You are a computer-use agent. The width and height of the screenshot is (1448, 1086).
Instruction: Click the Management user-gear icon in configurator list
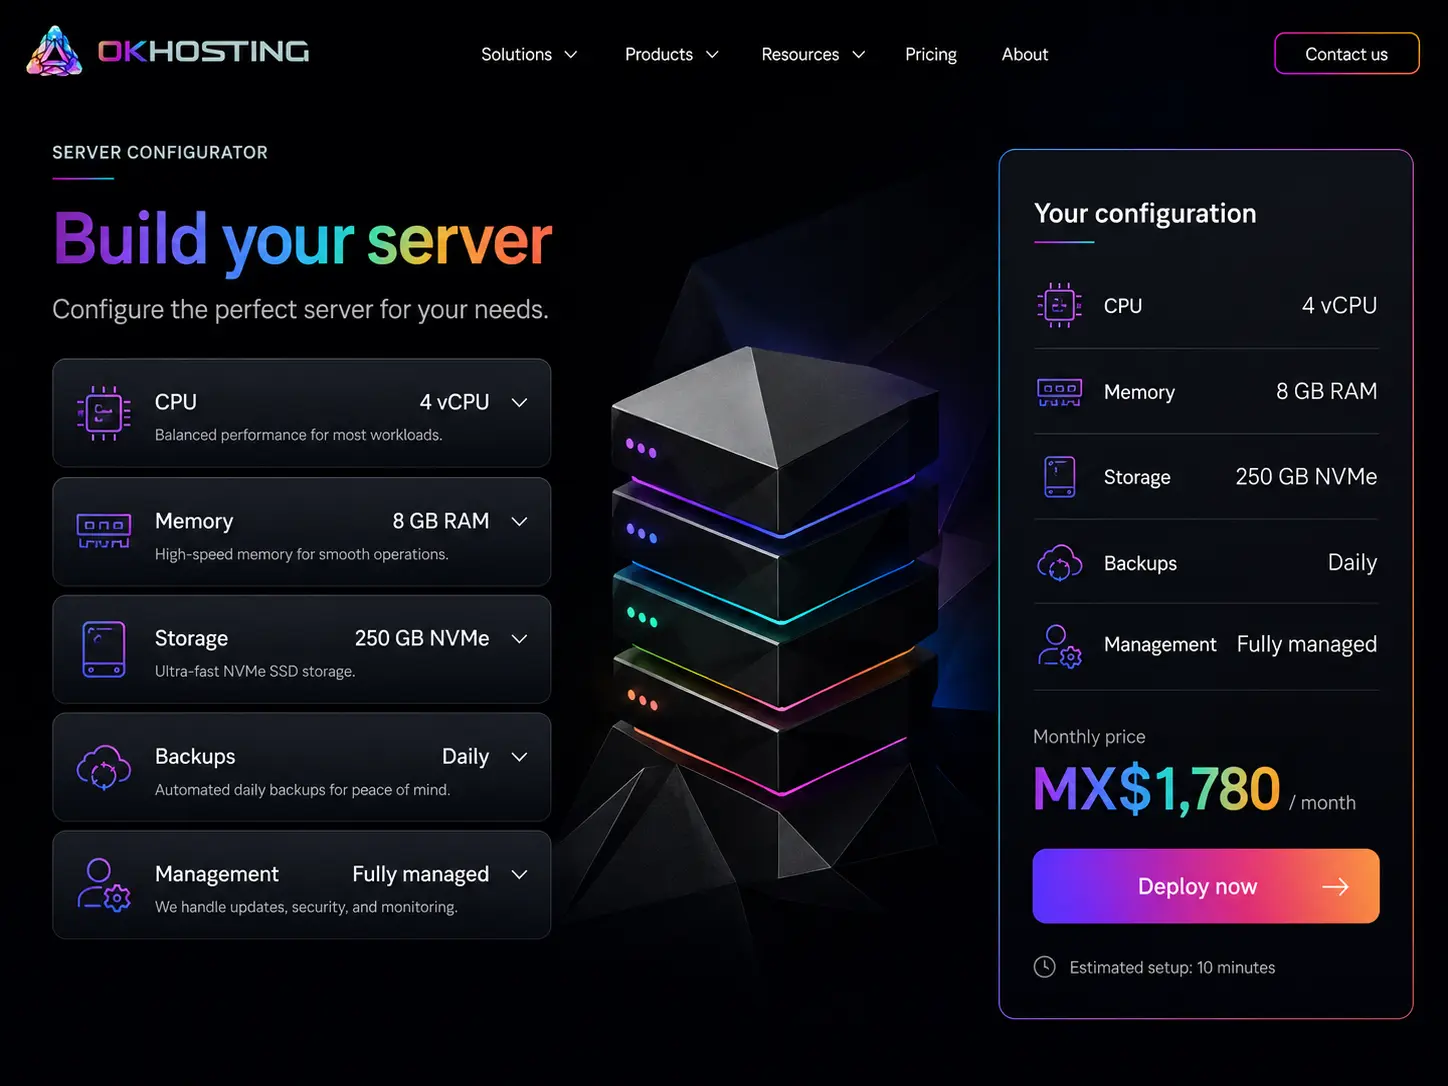tap(104, 885)
